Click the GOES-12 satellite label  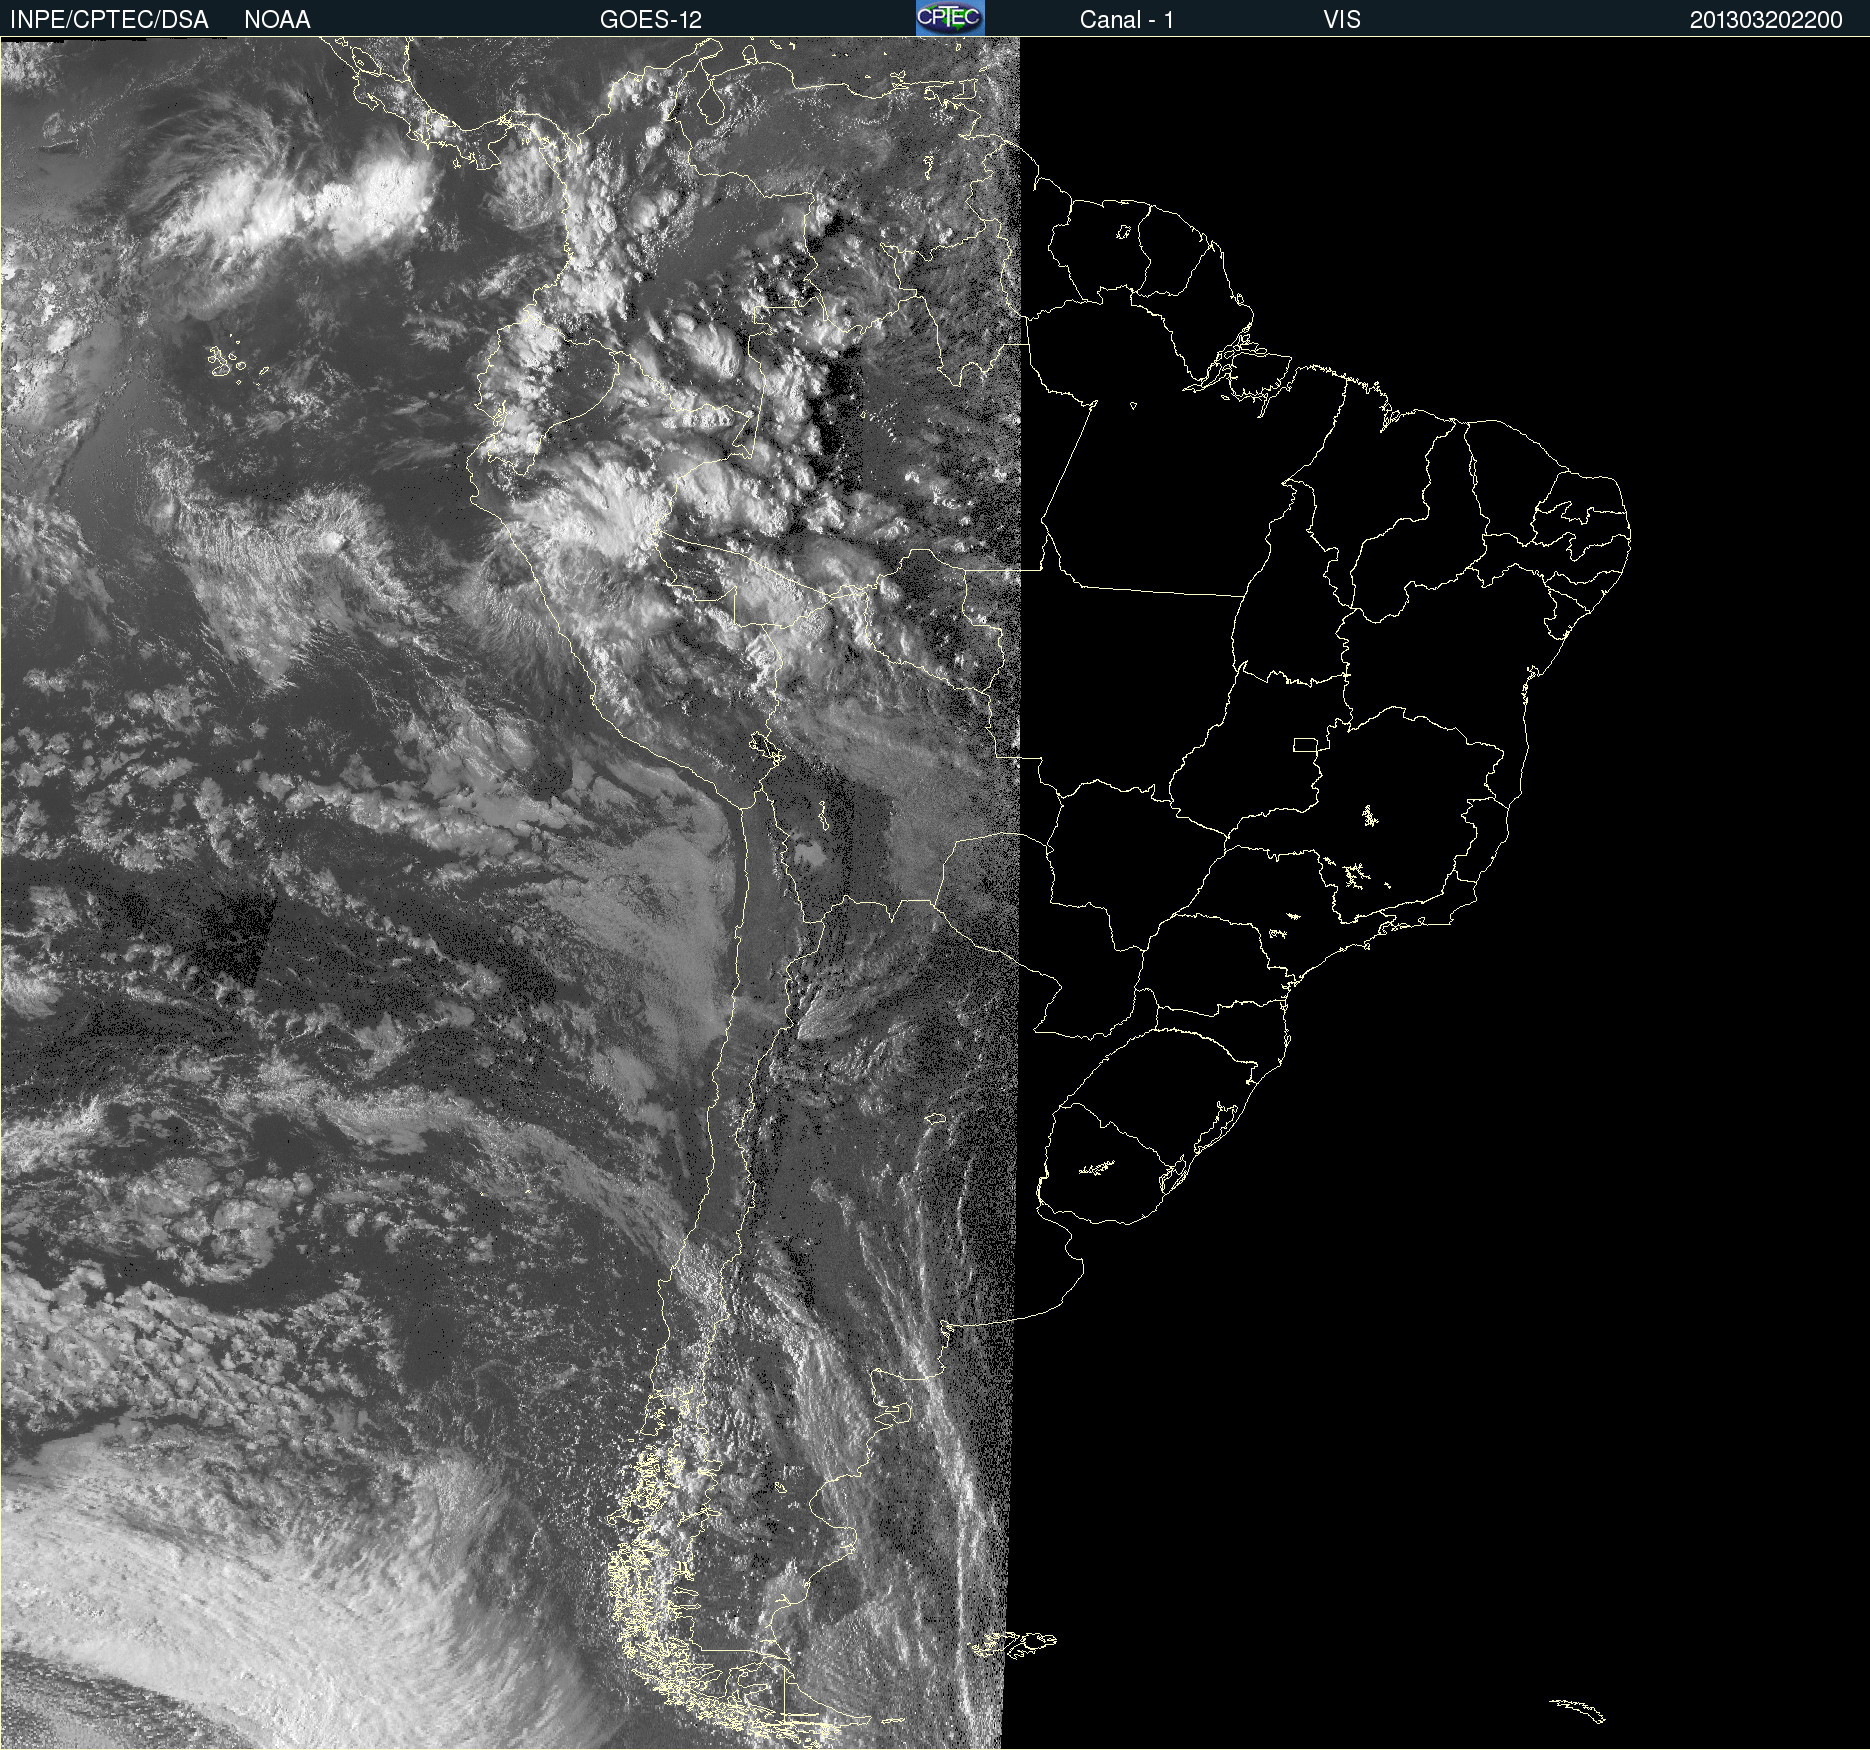pos(651,20)
